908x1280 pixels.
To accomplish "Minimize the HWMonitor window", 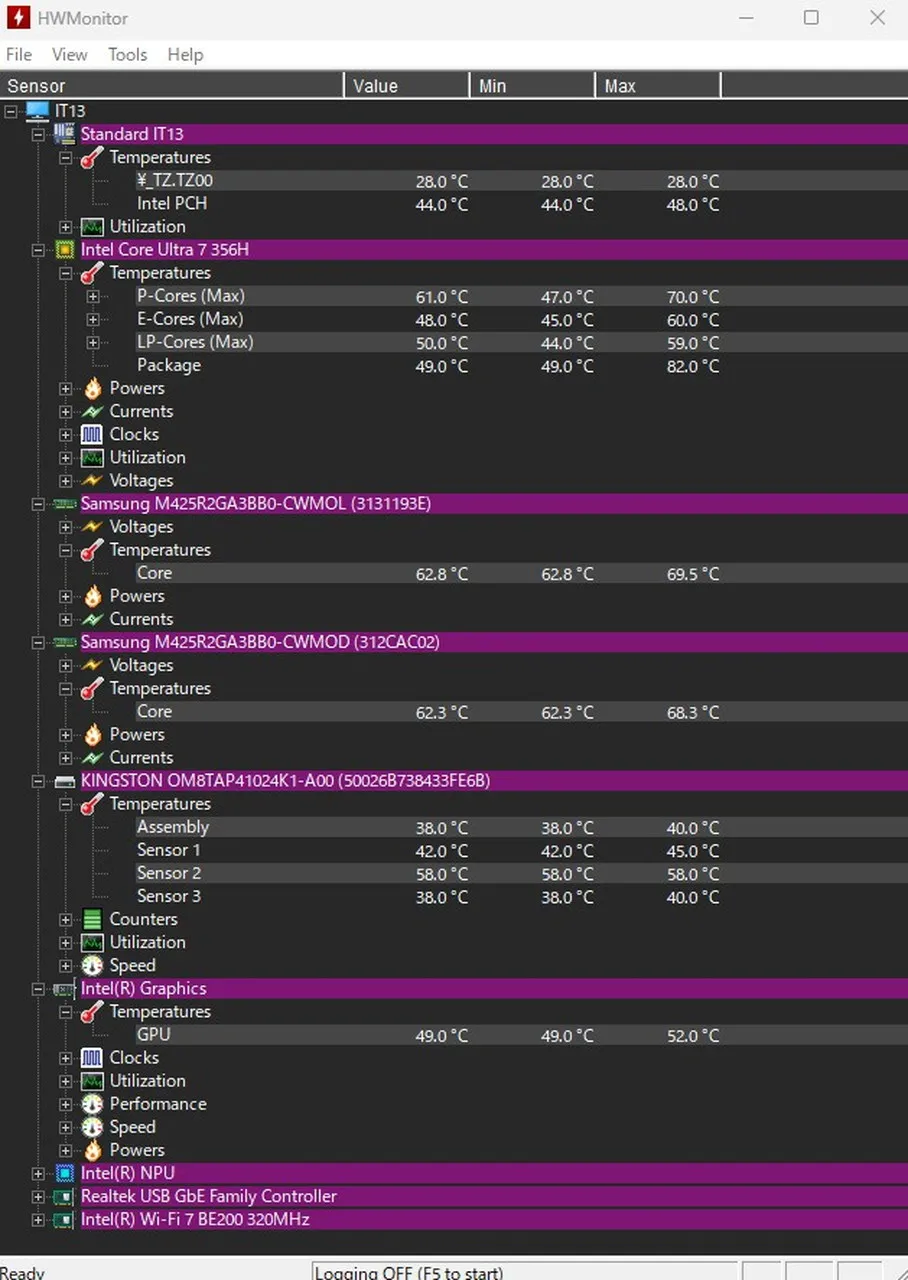I will pyautogui.click(x=746, y=17).
